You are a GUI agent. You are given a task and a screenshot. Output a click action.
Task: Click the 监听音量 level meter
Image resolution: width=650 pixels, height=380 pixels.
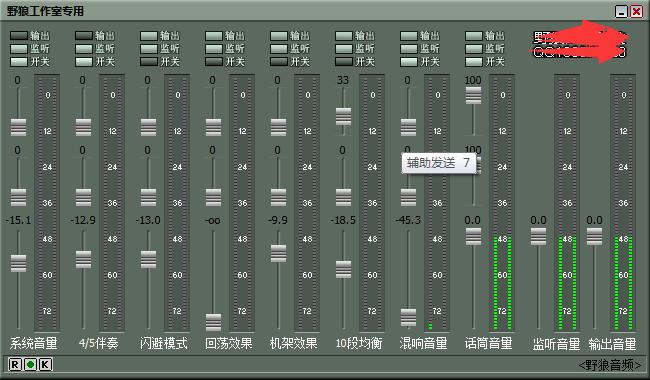567,203
